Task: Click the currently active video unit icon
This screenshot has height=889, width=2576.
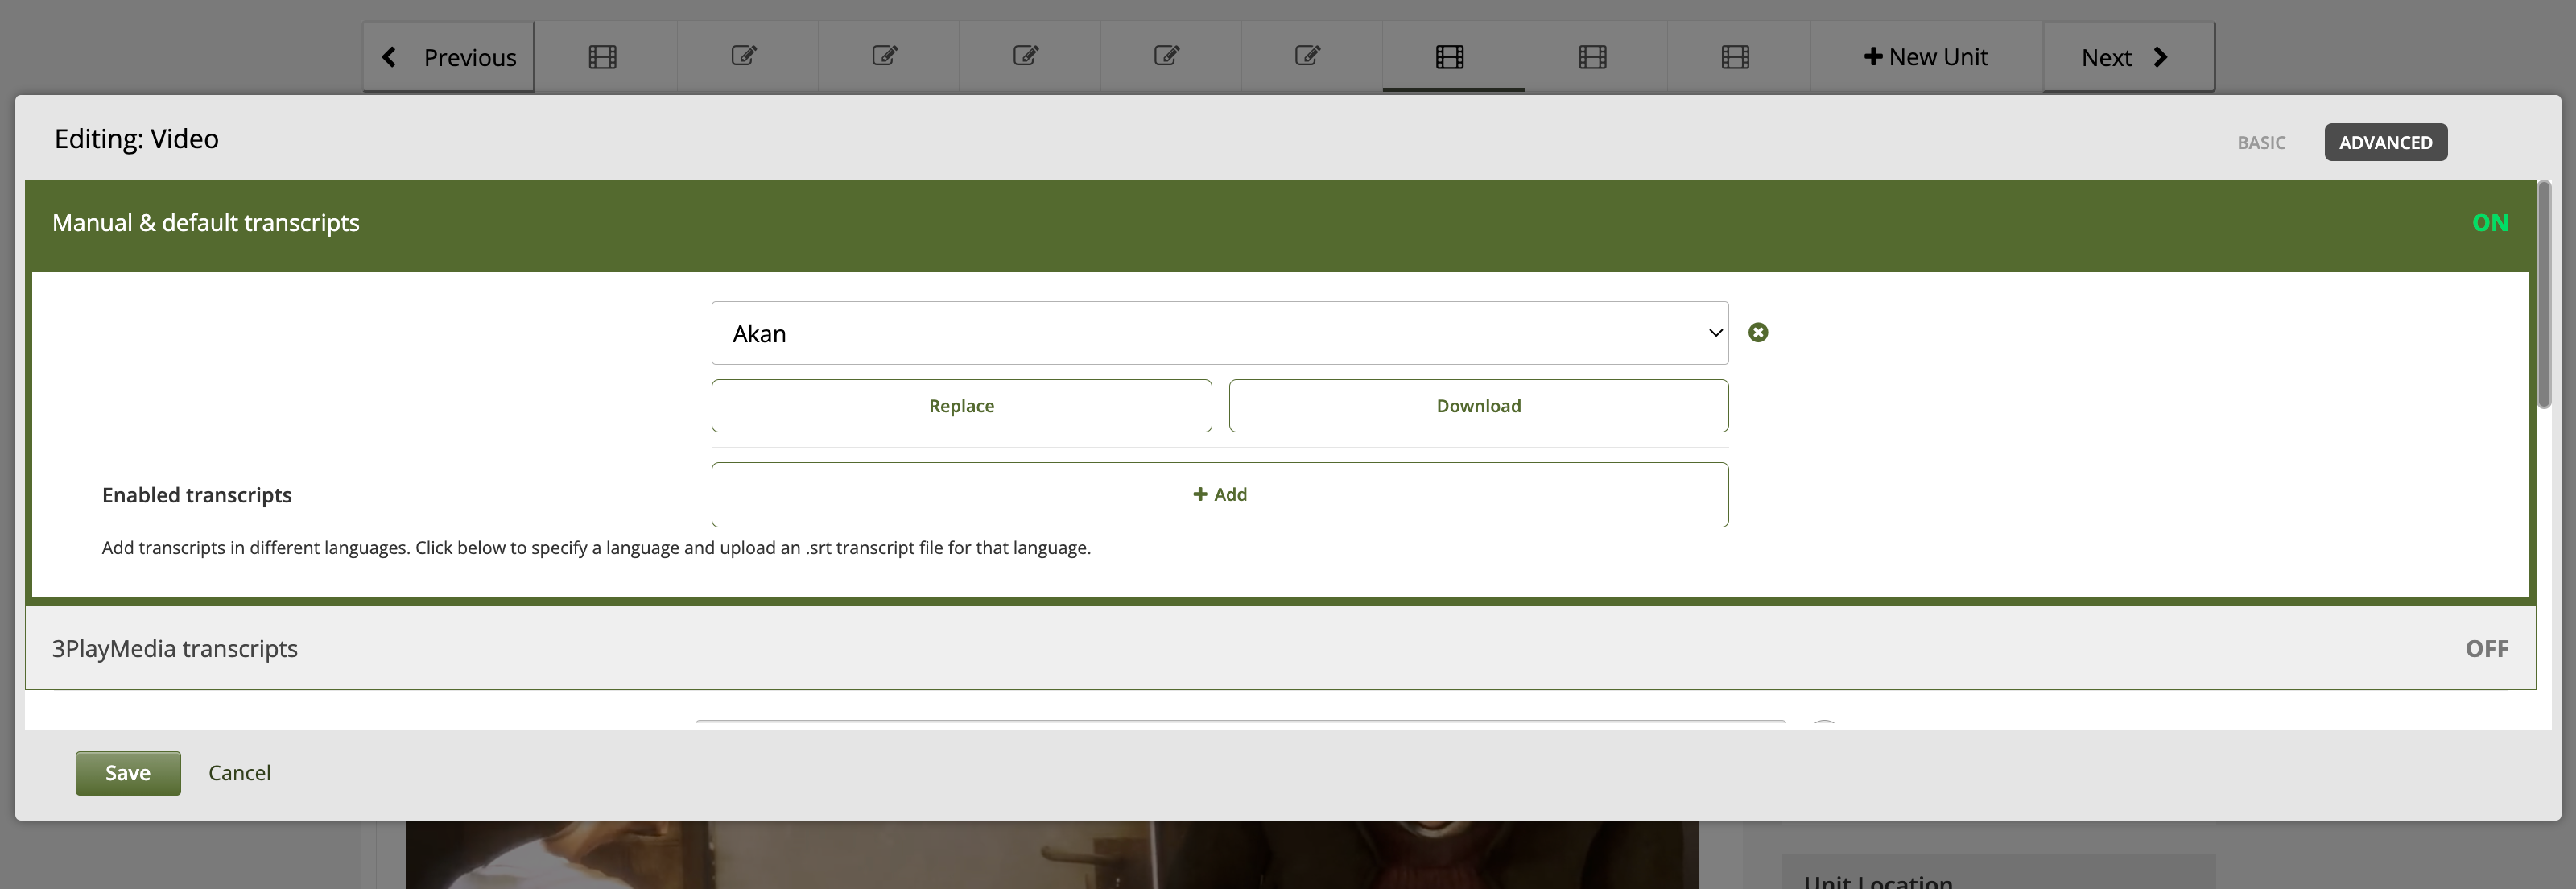Action: [1450, 57]
